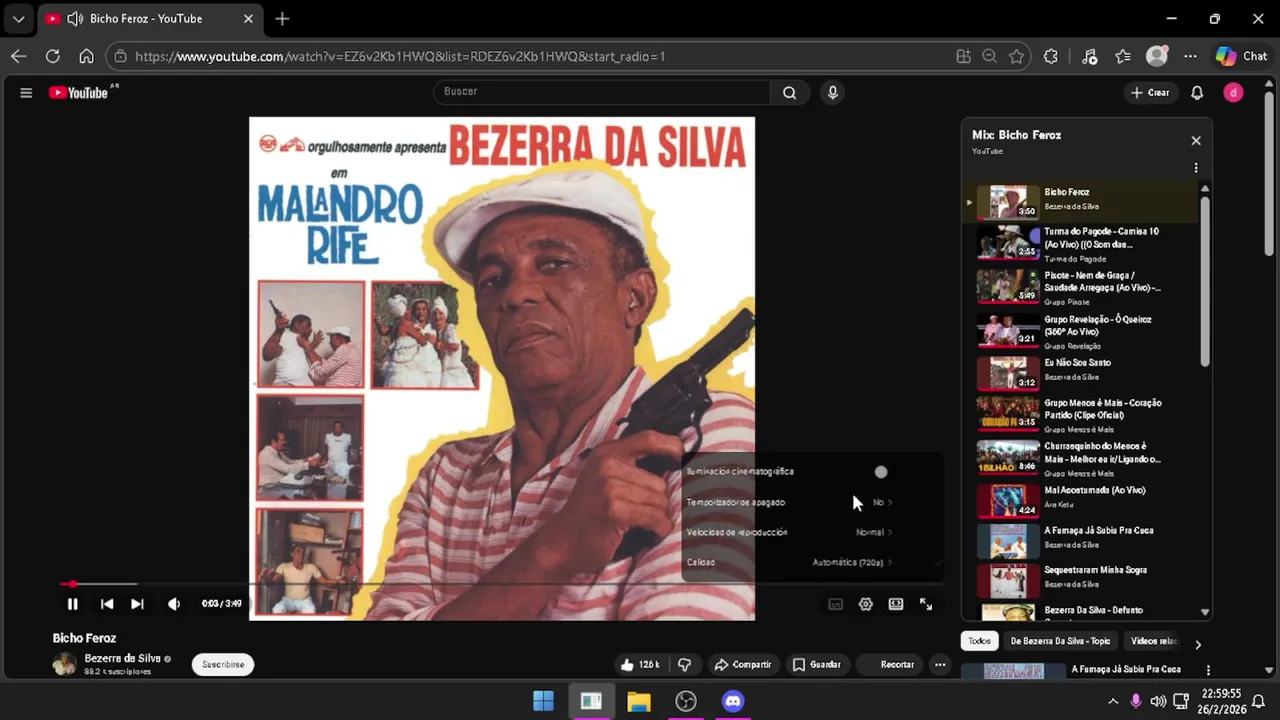Skip to the next video in the player

[x=137, y=604]
